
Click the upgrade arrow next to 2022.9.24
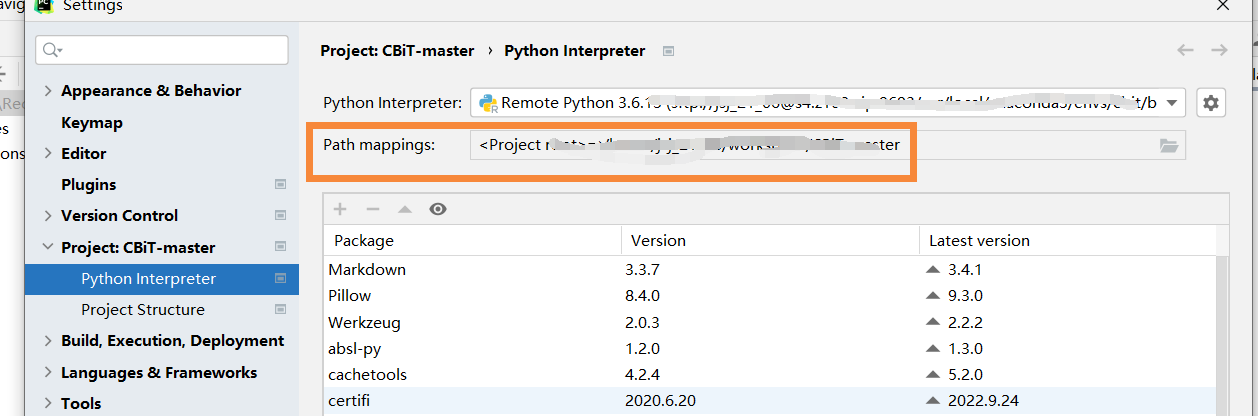(933, 401)
